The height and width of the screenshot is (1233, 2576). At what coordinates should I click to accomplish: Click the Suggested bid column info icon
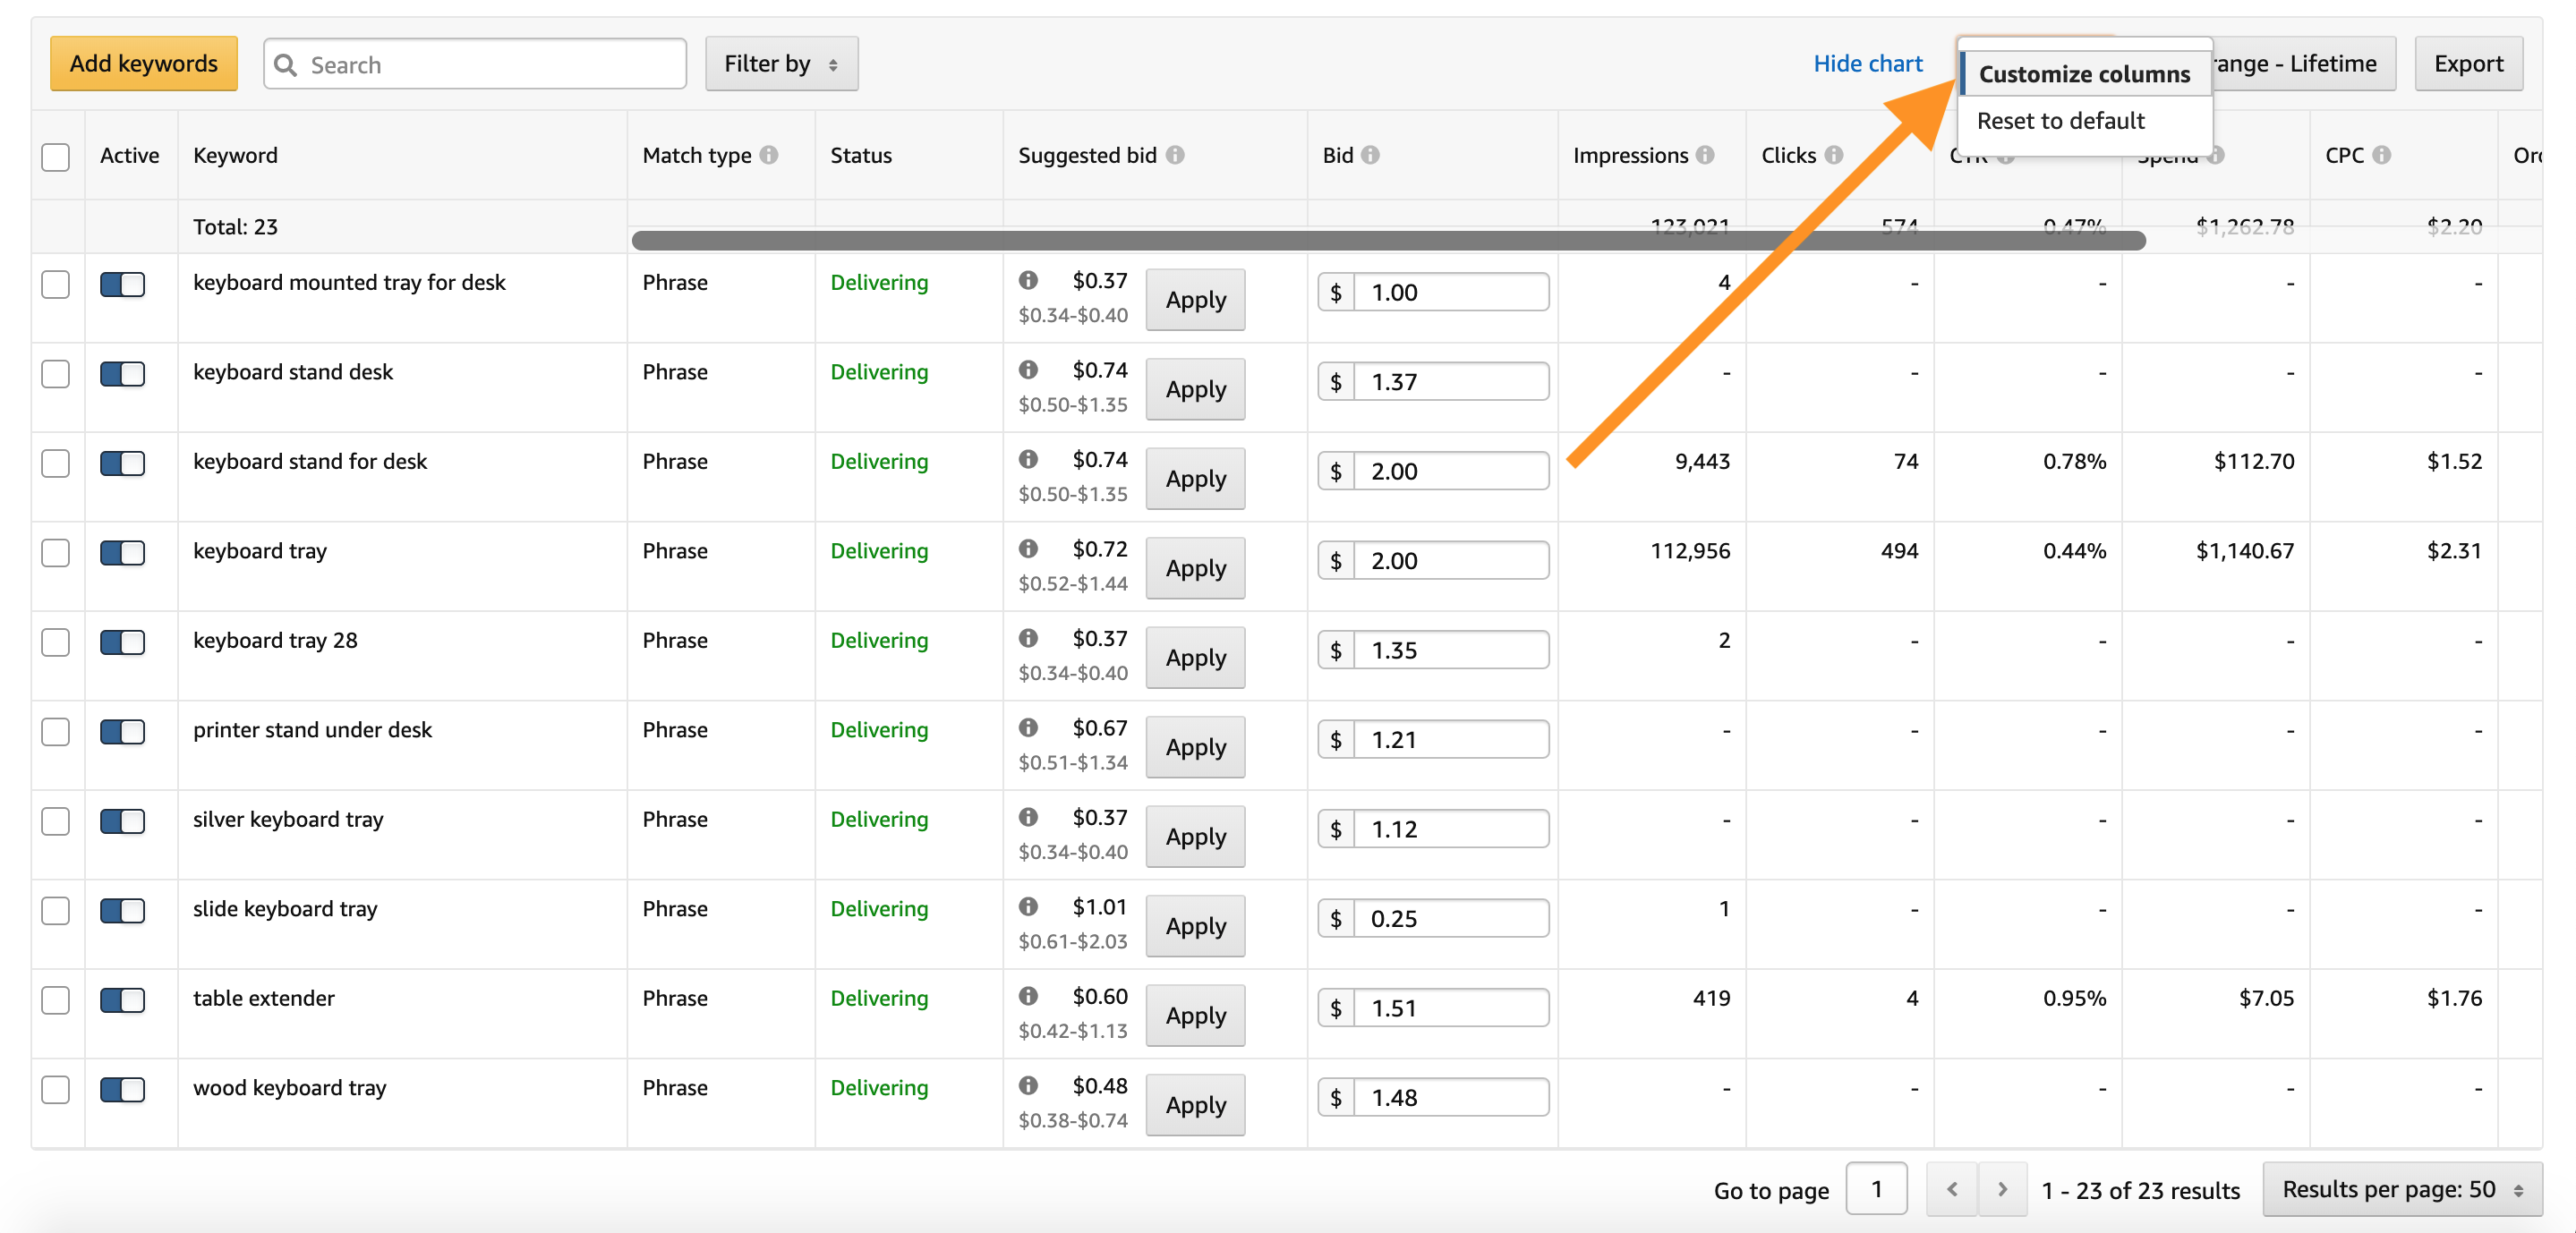pos(1175,155)
